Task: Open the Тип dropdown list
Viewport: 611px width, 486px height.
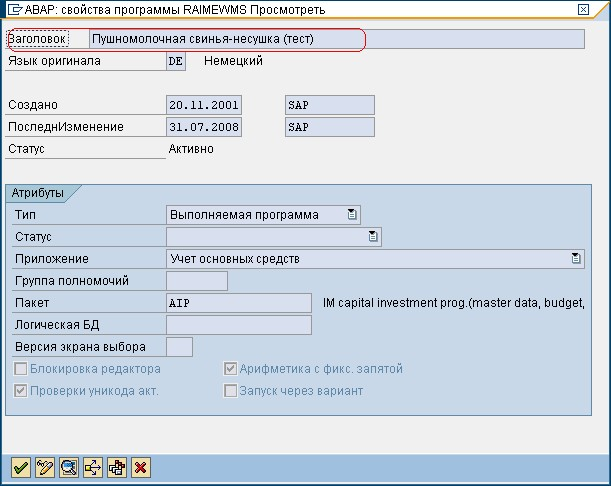Action: pos(352,214)
